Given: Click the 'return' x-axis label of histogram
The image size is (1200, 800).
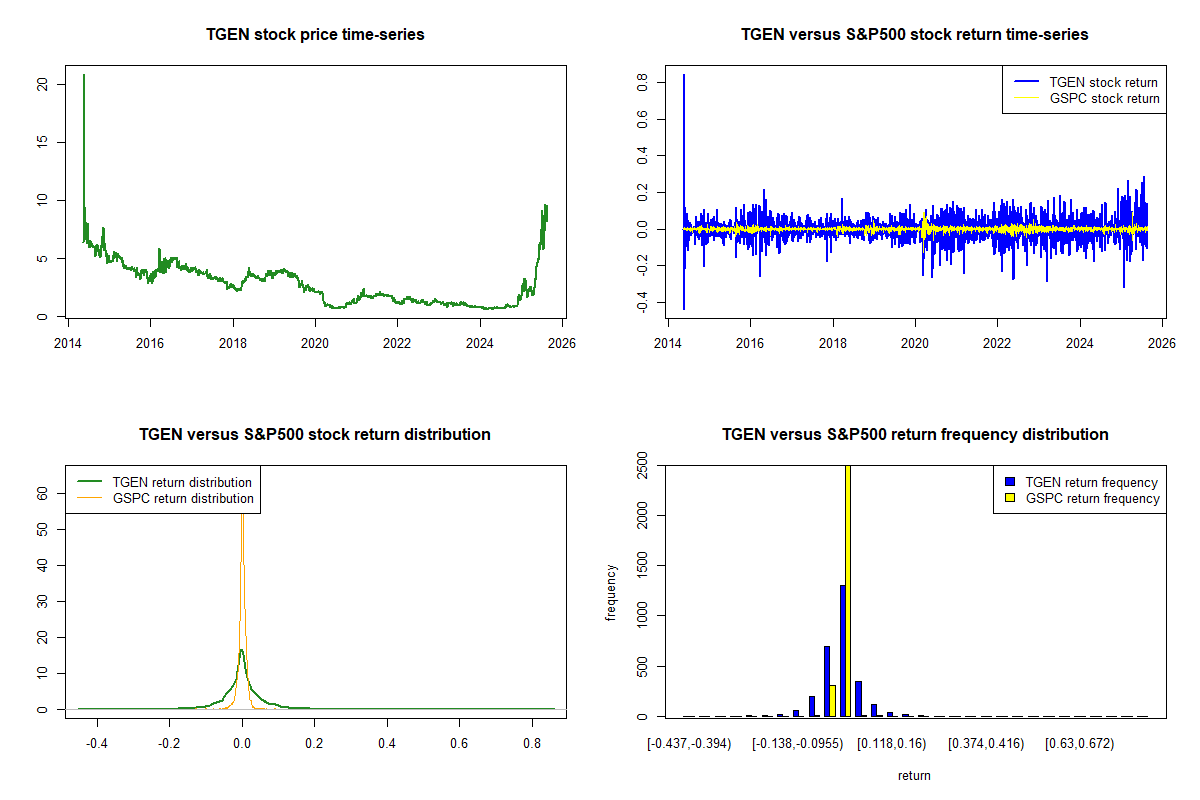Looking at the screenshot, I should click(x=914, y=776).
